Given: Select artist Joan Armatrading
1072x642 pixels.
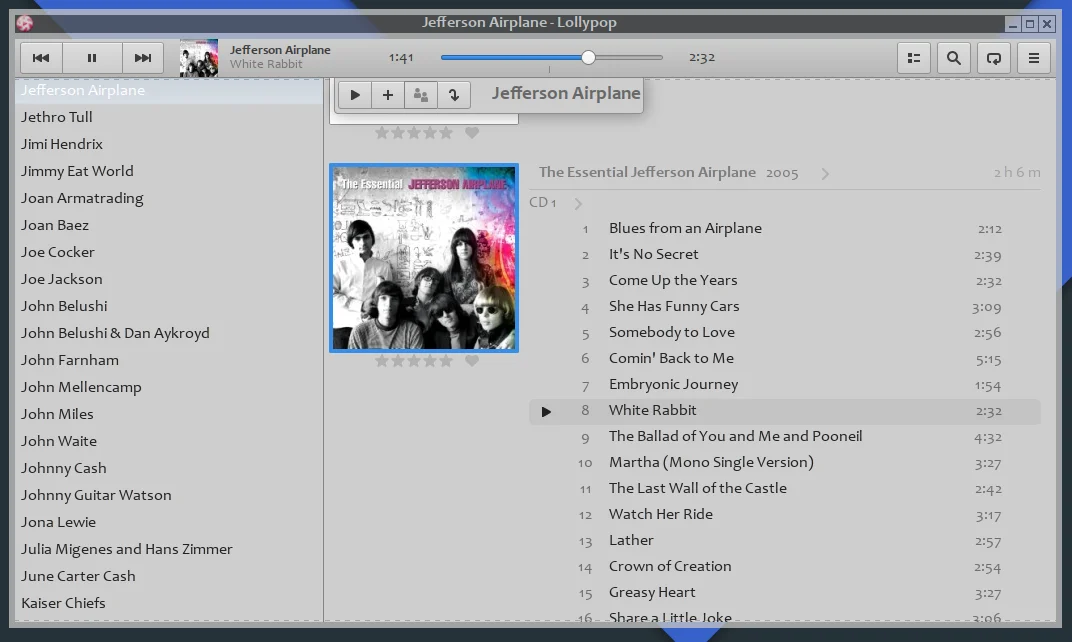Looking at the screenshot, I should tap(169, 198).
